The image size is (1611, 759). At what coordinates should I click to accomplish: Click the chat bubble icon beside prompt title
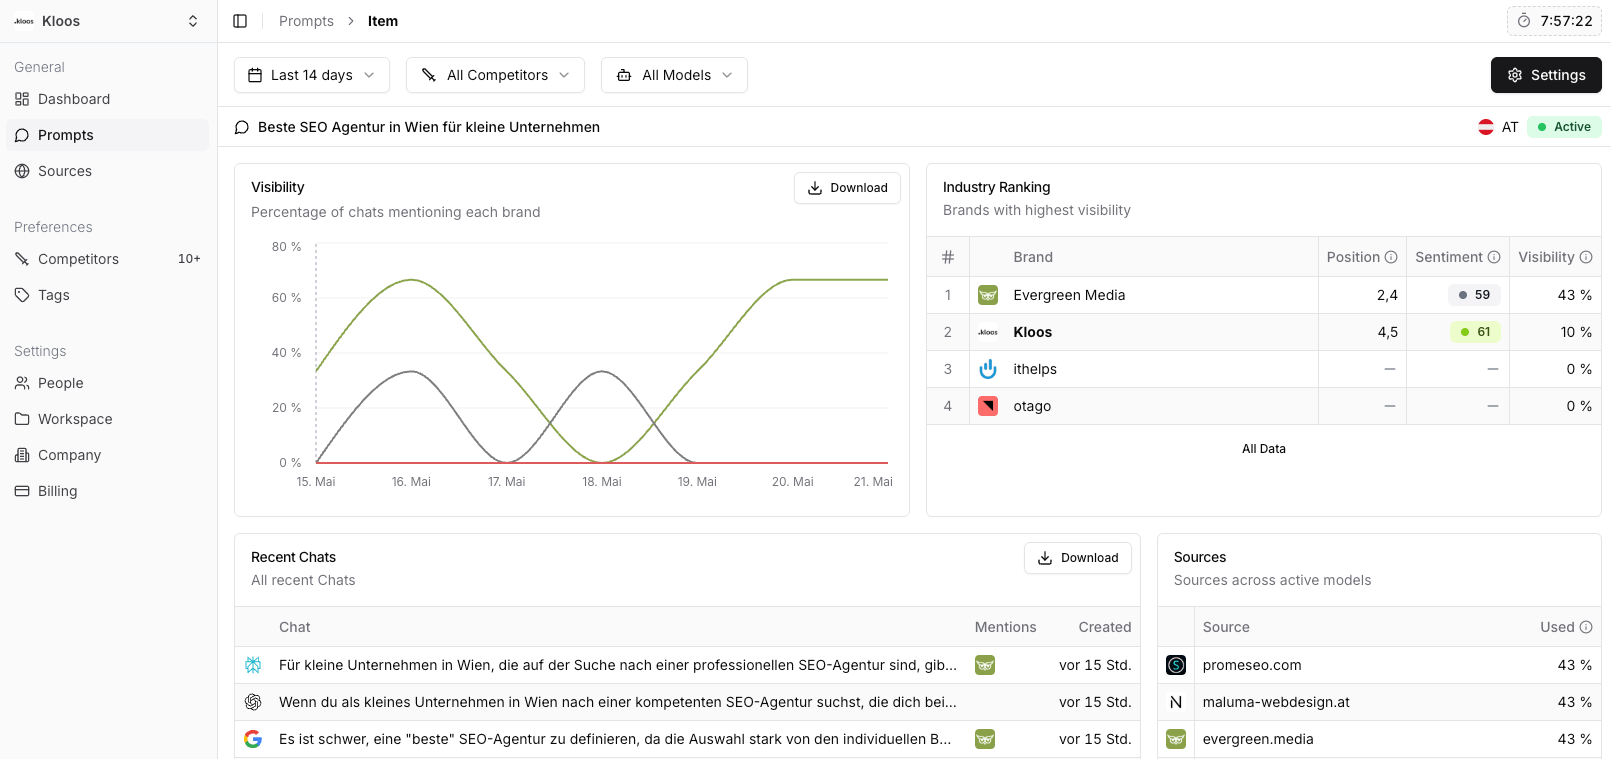pos(242,127)
